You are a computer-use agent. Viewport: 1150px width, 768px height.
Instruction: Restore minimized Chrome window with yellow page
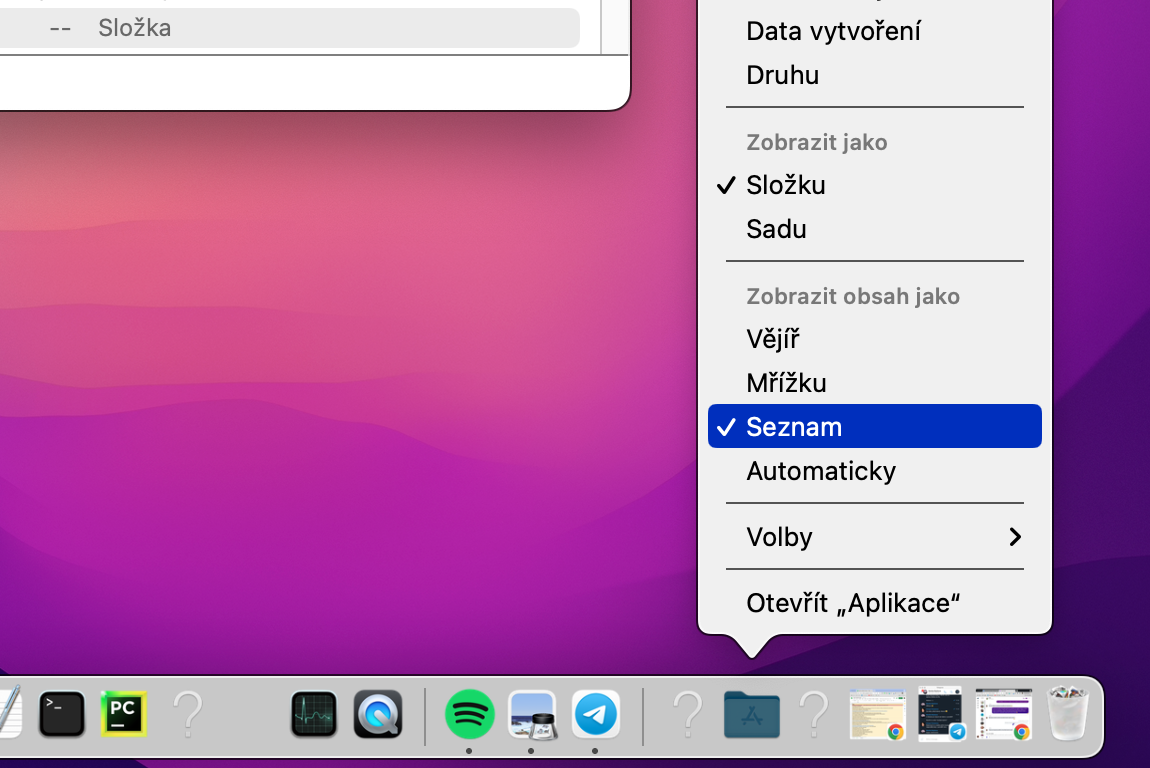(877, 714)
